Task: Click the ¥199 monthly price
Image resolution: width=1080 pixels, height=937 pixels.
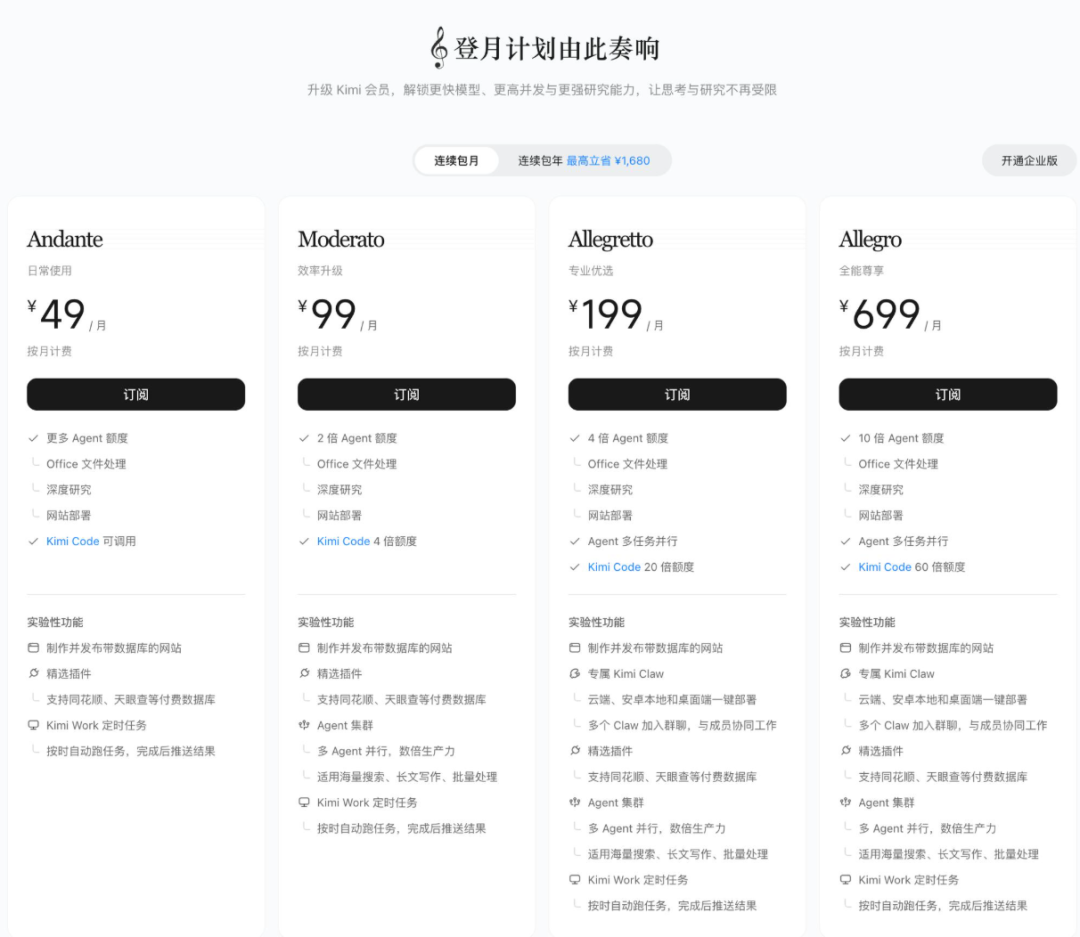Action: pos(616,314)
